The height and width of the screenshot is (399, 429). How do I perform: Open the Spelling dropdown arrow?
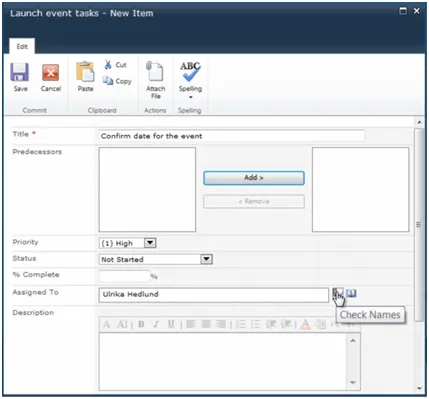pyautogui.click(x=191, y=97)
